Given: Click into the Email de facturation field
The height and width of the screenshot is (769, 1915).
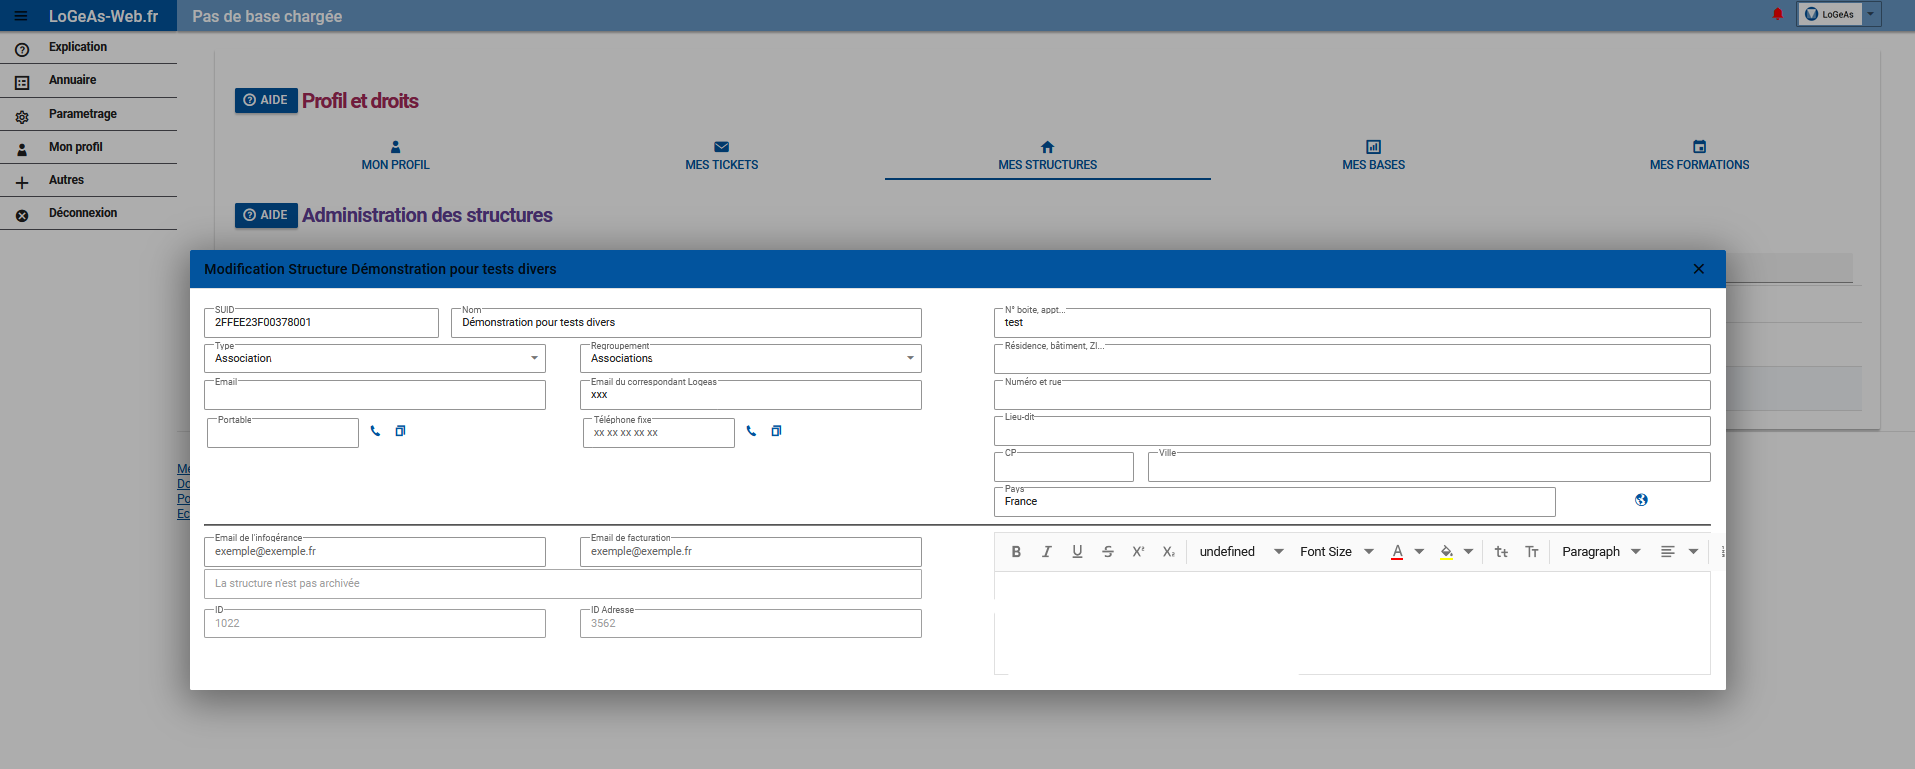Looking at the screenshot, I should pyautogui.click(x=750, y=552).
